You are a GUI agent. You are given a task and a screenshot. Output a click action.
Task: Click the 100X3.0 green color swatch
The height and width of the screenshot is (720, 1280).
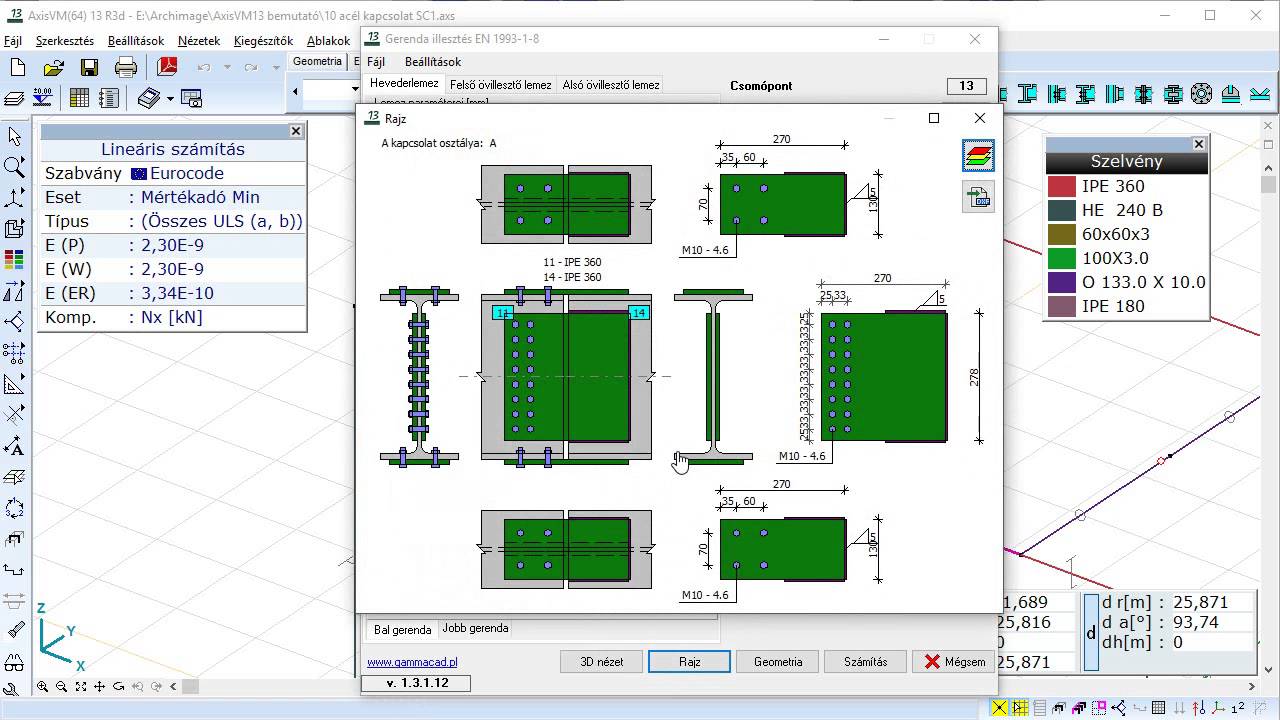click(1061, 258)
